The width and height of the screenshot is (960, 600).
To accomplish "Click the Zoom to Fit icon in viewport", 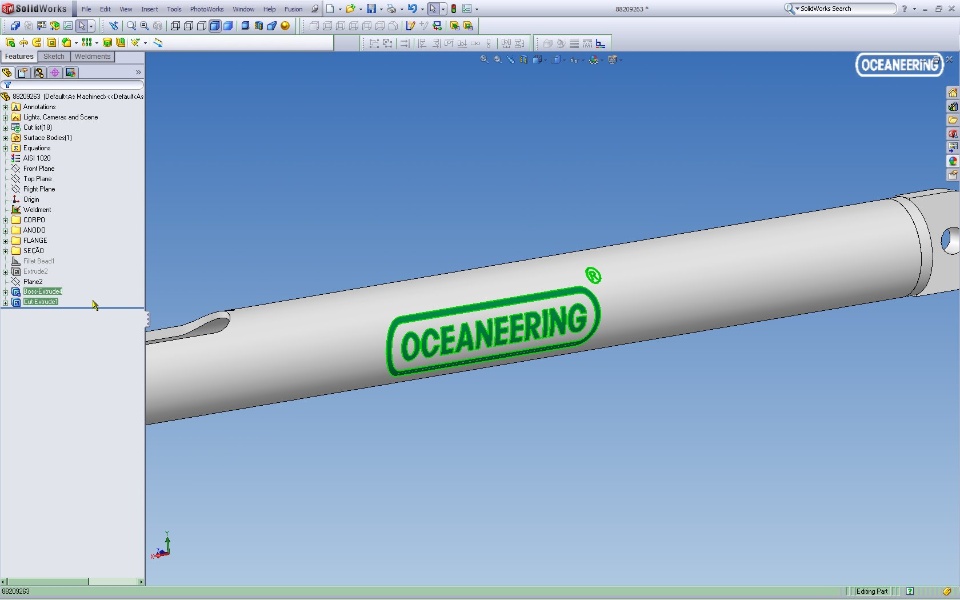I will click(x=484, y=59).
